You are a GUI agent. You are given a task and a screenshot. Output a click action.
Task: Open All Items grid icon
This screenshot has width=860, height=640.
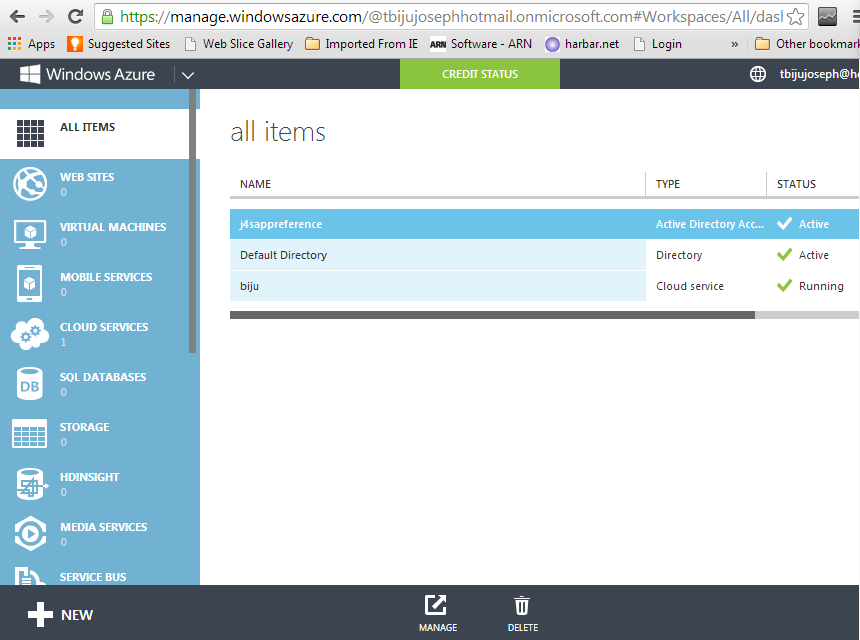click(30, 133)
